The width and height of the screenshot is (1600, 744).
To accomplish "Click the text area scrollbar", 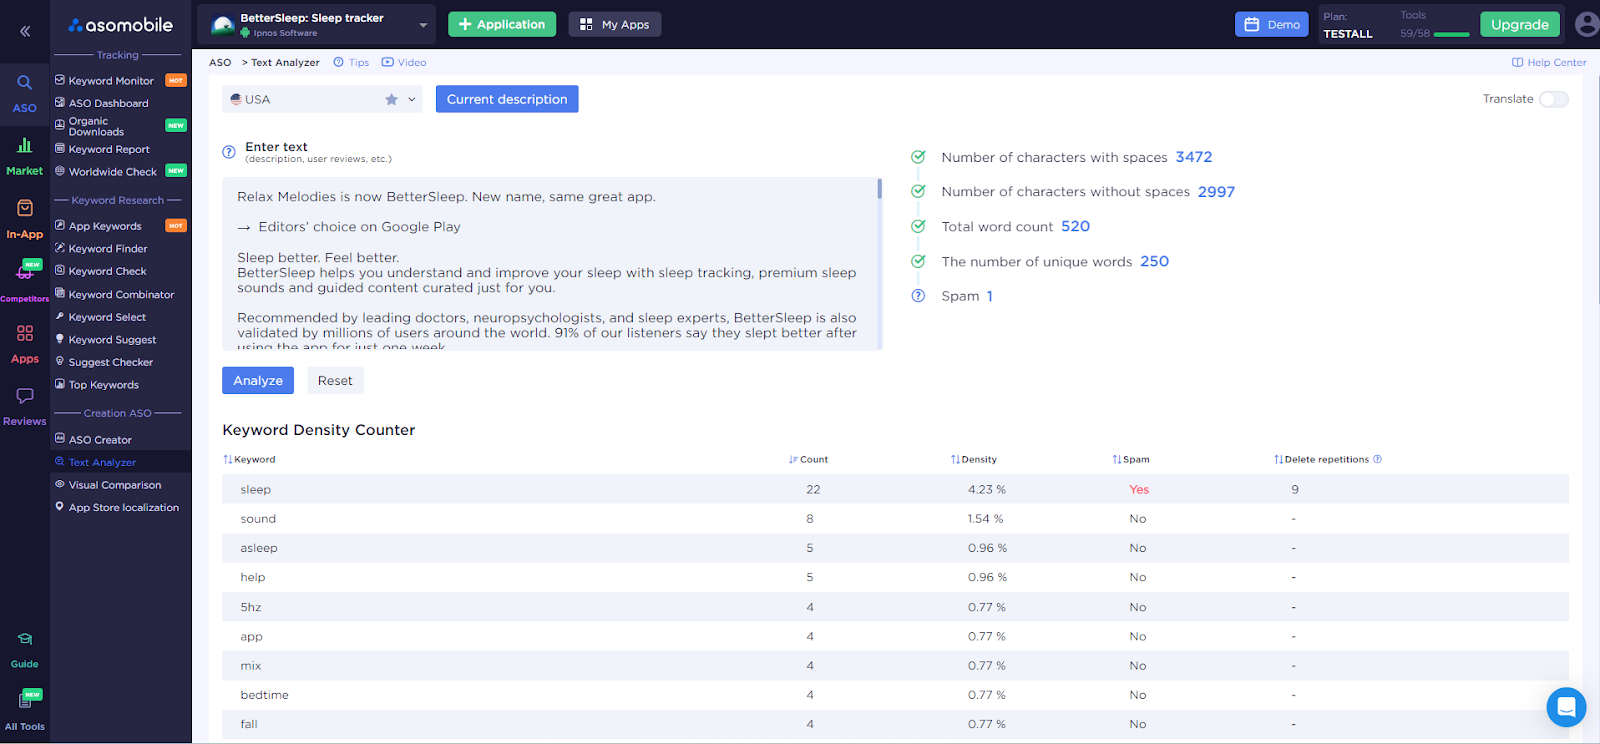I will [880, 189].
